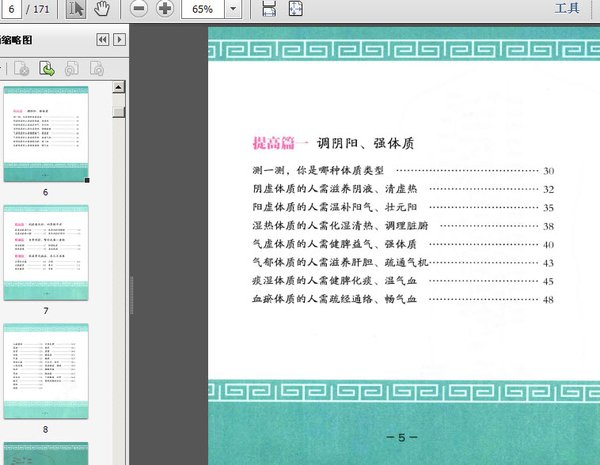Screen dimensions: 600x465
Task: Collapse the thumbnails panel with double-arrow button
Action: coord(103,40)
